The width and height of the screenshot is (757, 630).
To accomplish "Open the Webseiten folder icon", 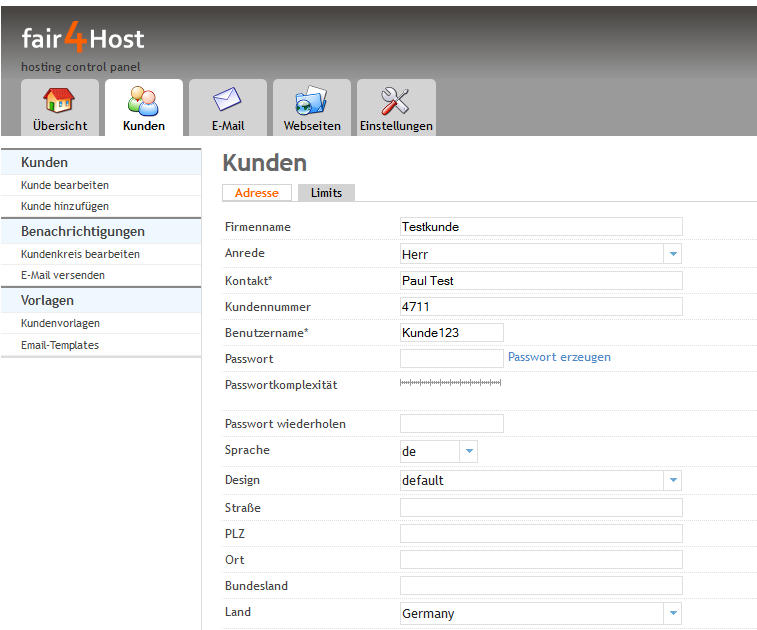I will click(311, 101).
